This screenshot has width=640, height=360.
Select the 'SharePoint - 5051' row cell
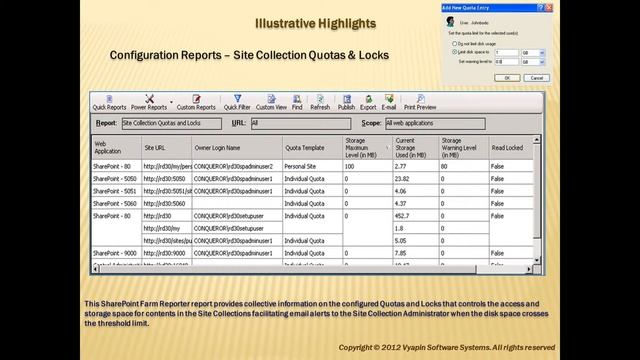(x=117, y=191)
